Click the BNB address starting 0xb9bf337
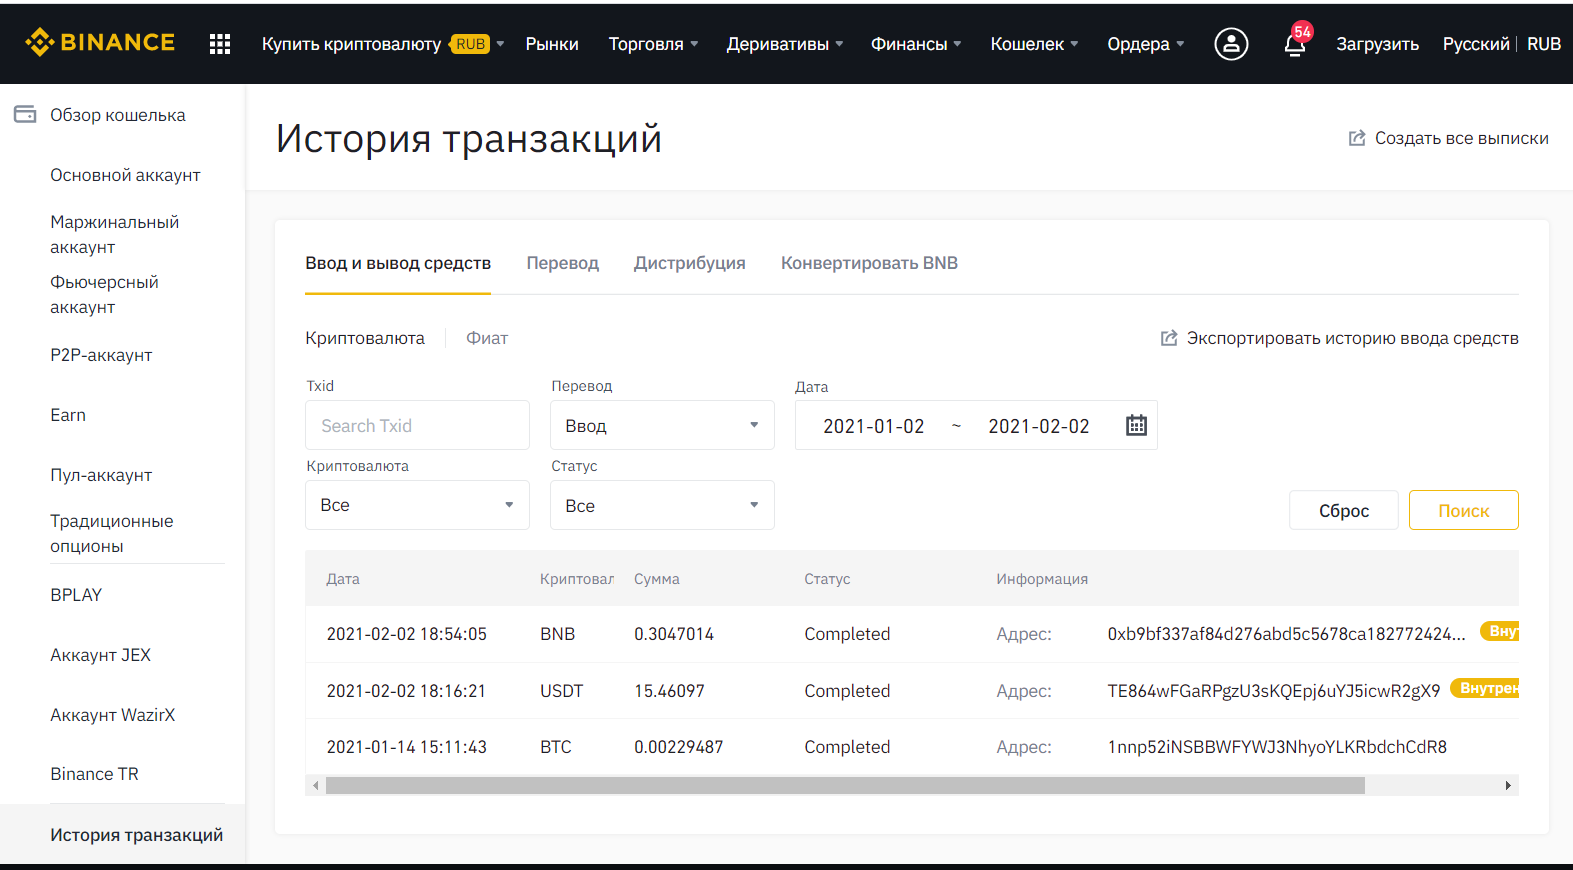 1287,634
